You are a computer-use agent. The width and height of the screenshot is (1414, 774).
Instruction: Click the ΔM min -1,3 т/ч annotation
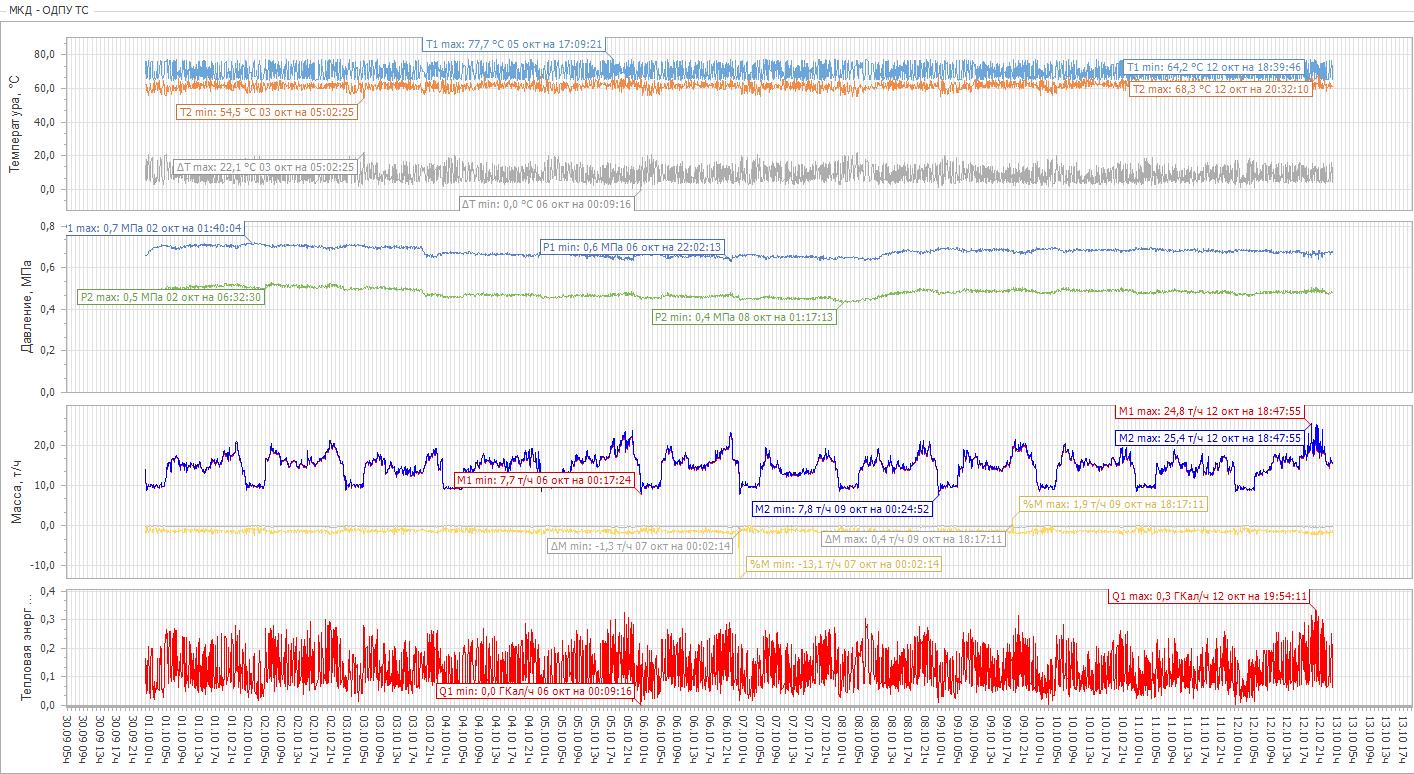click(641, 547)
